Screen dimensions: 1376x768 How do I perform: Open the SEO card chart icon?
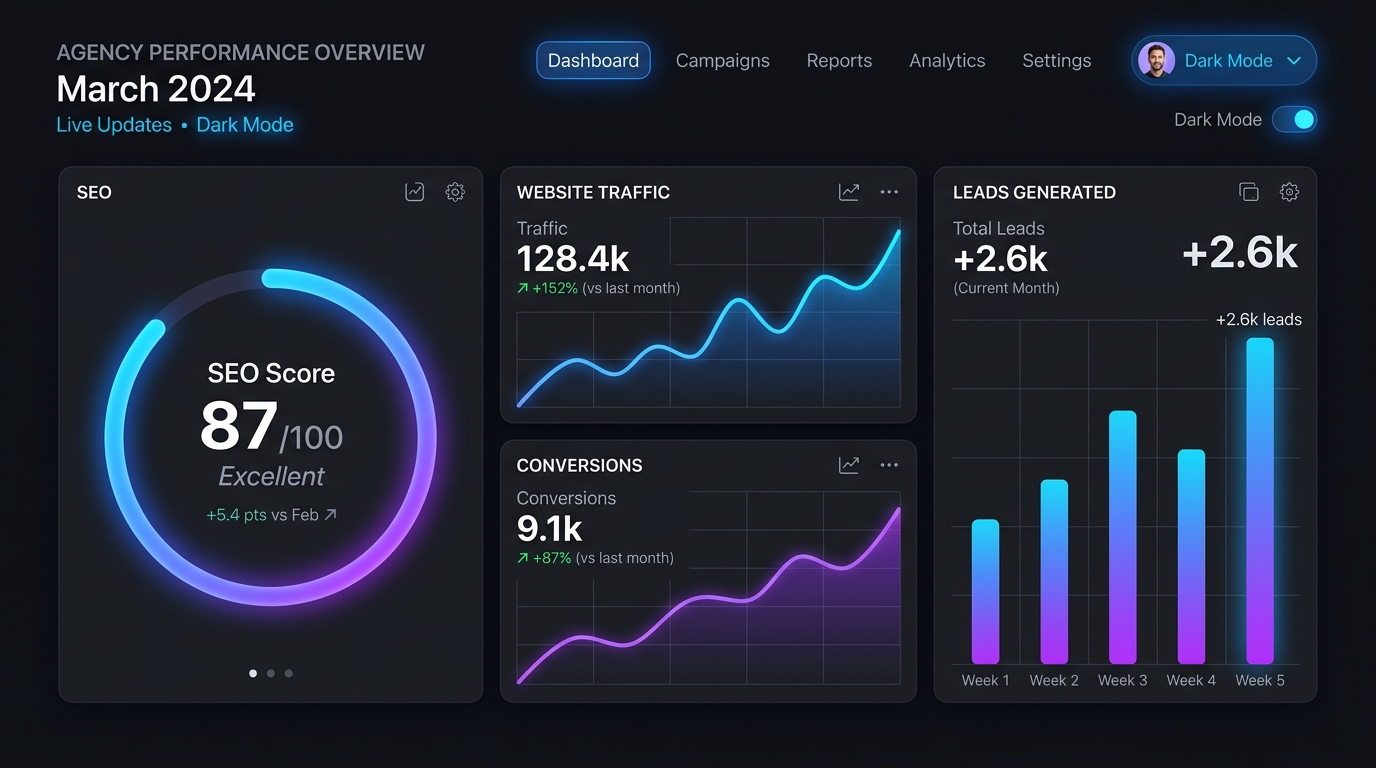coord(414,192)
